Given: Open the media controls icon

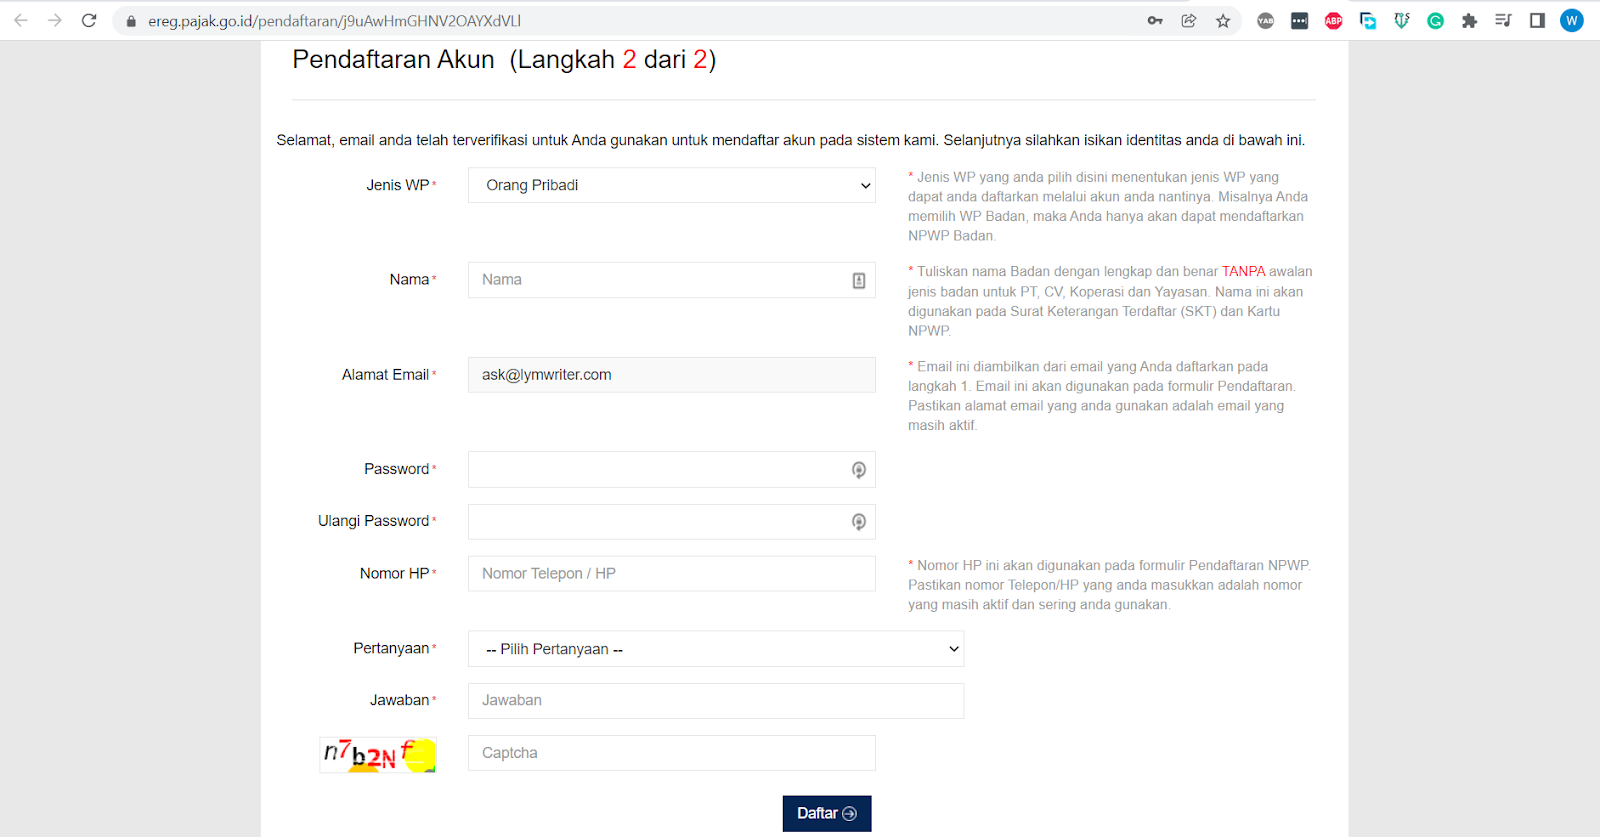Looking at the screenshot, I should pyautogui.click(x=1503, y=20).
